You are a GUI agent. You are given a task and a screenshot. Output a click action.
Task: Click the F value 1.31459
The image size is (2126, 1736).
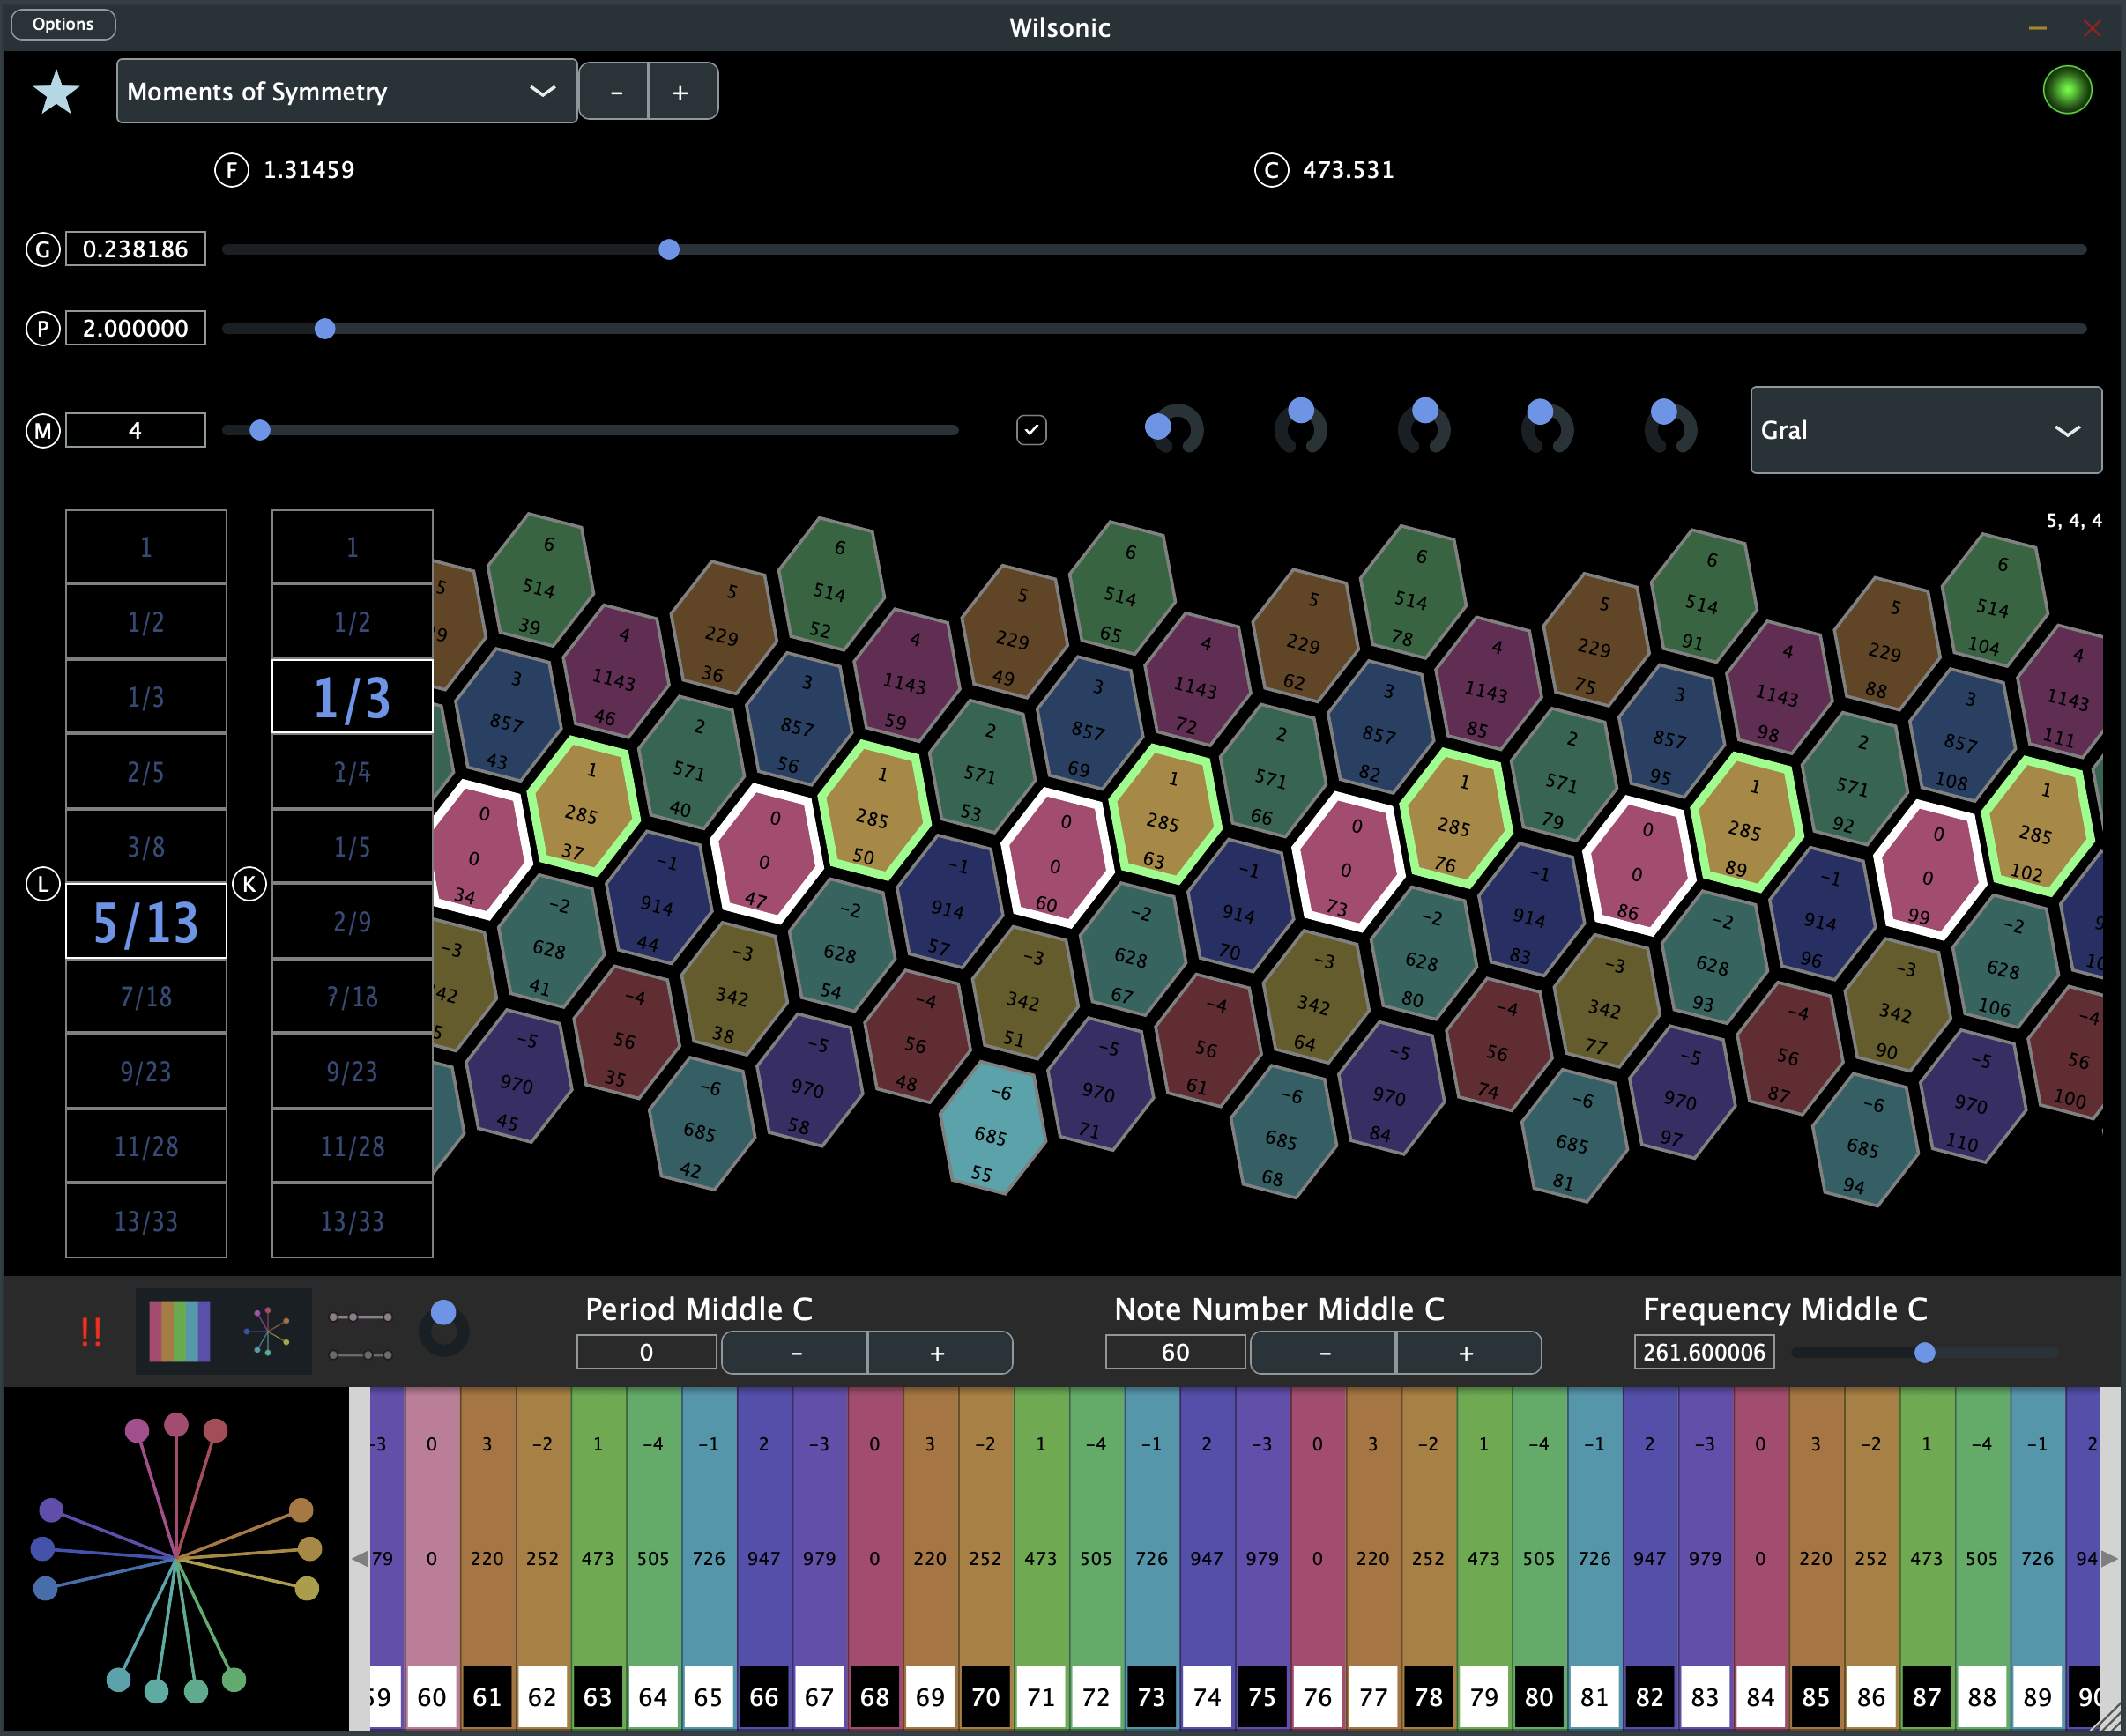(309, 170)
